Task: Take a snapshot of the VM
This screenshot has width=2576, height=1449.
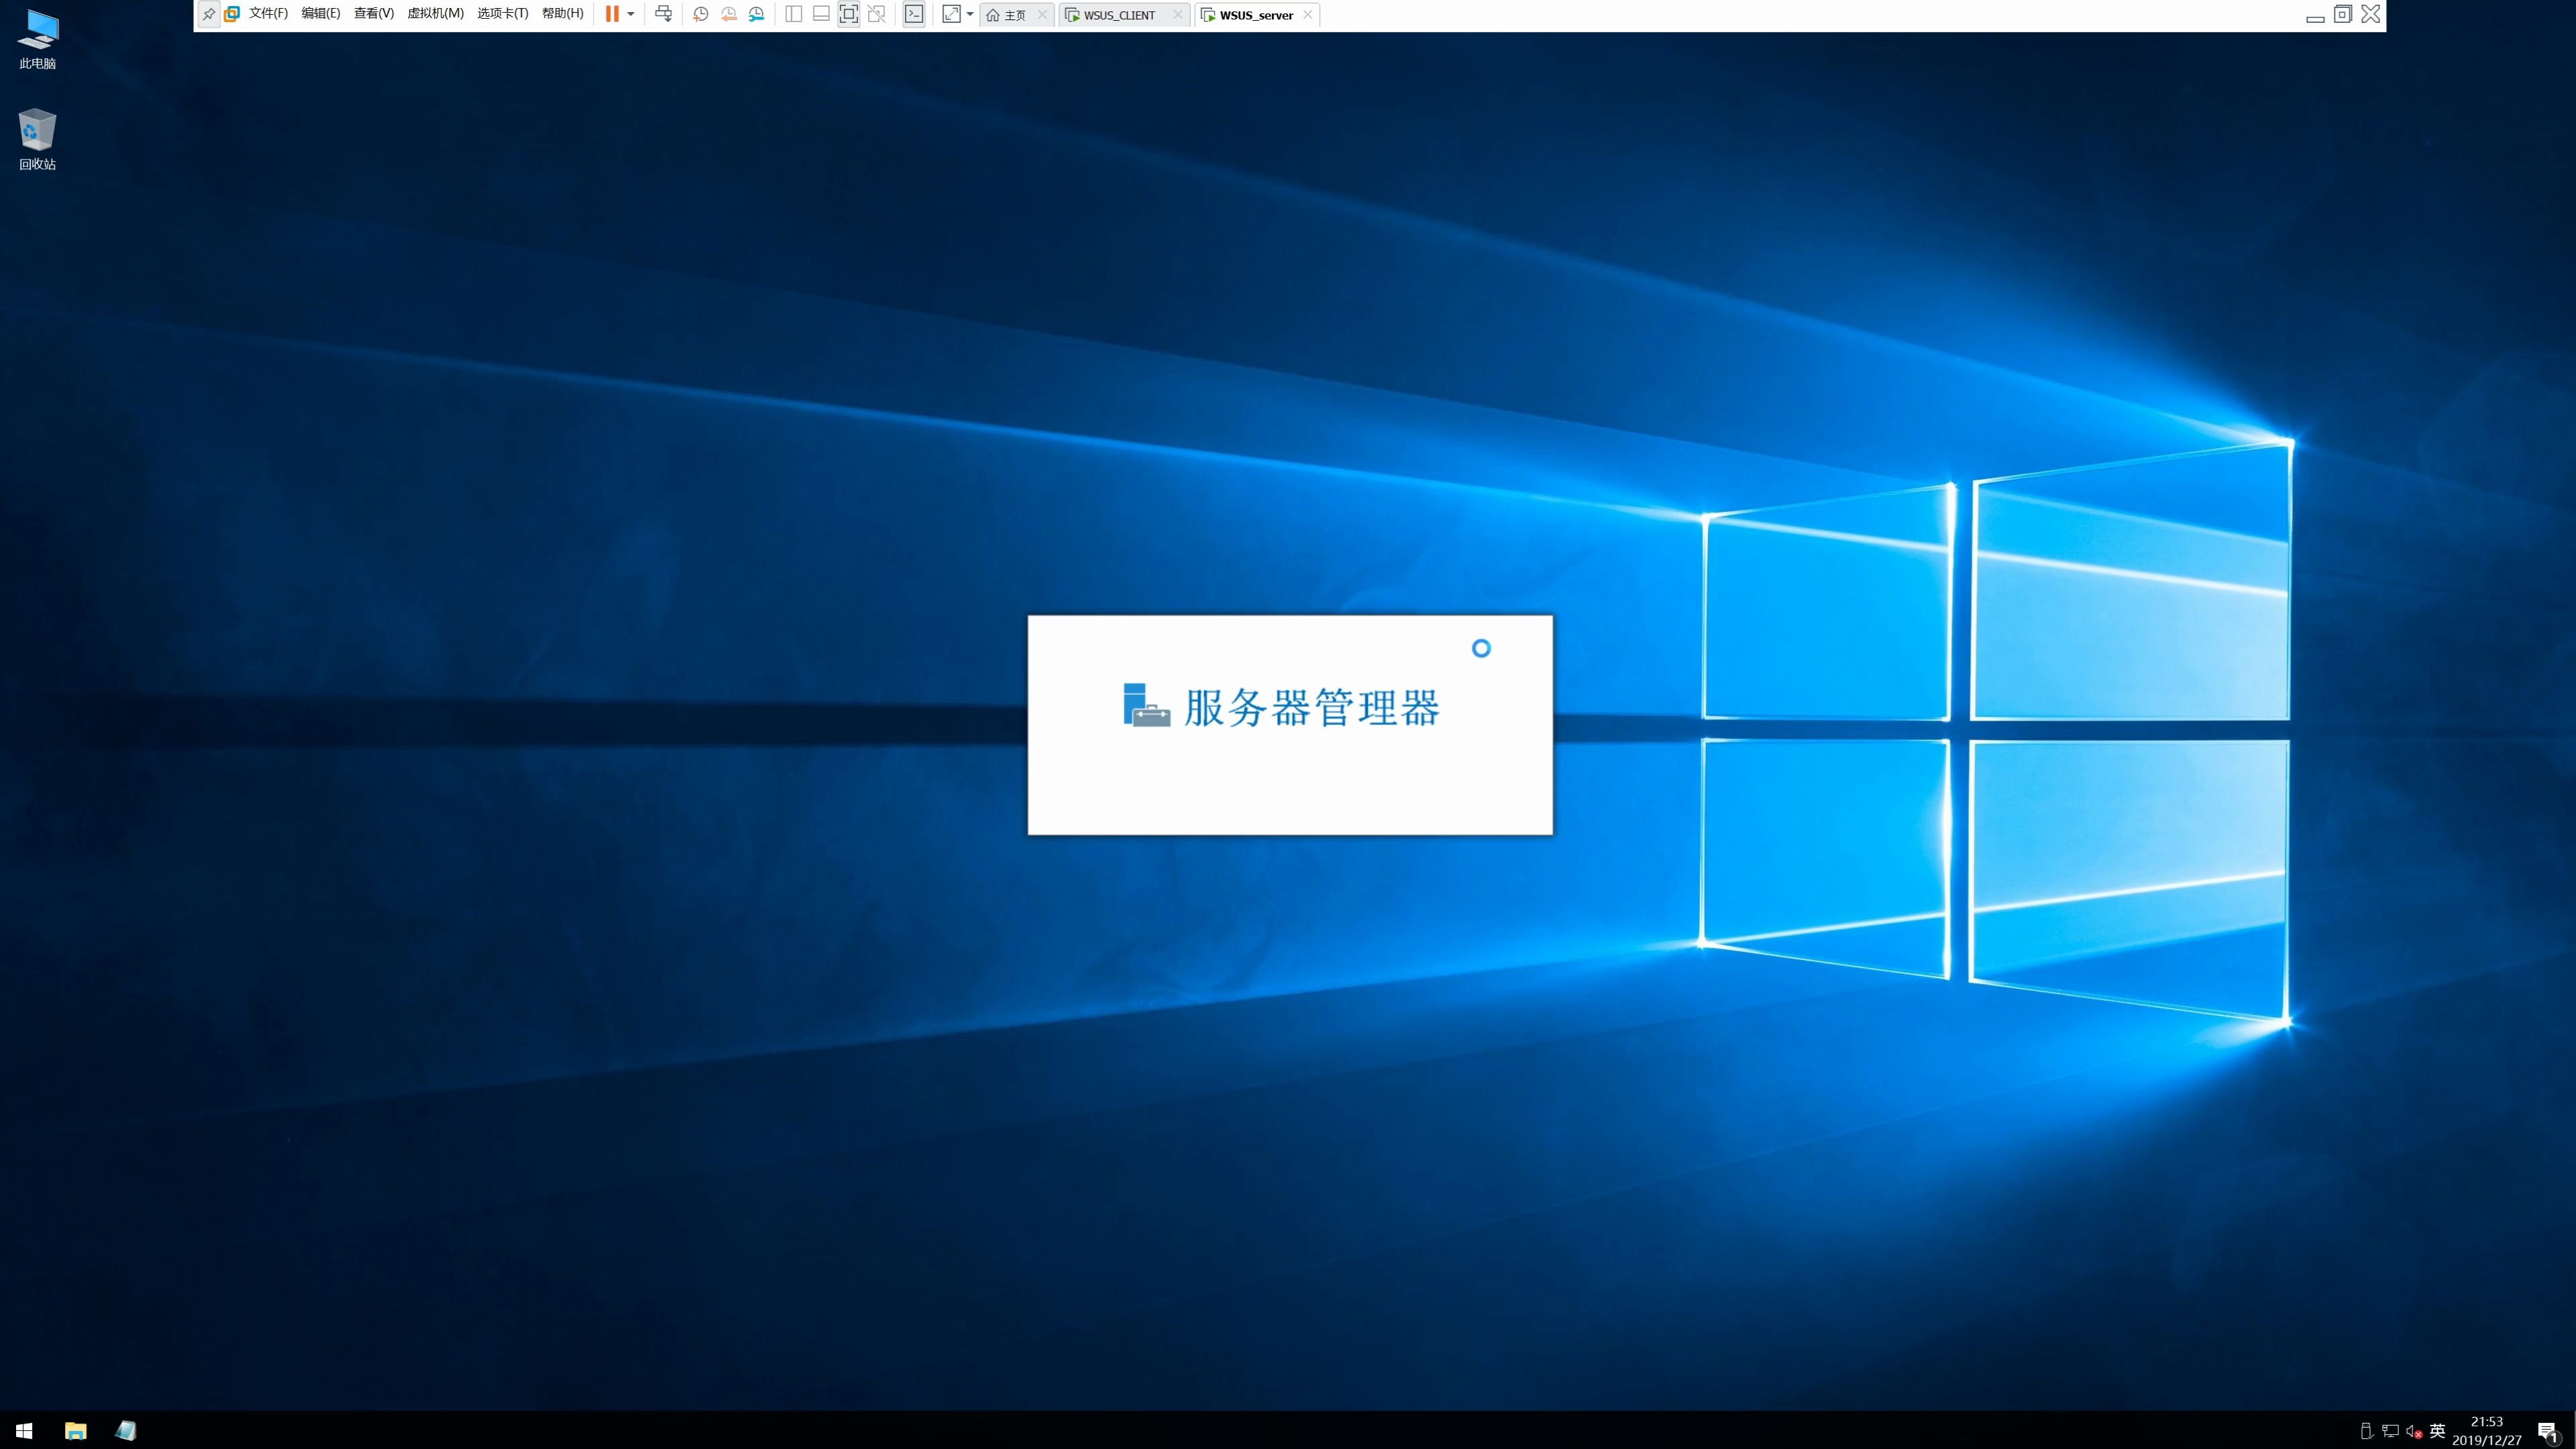Action: (701, 14)
